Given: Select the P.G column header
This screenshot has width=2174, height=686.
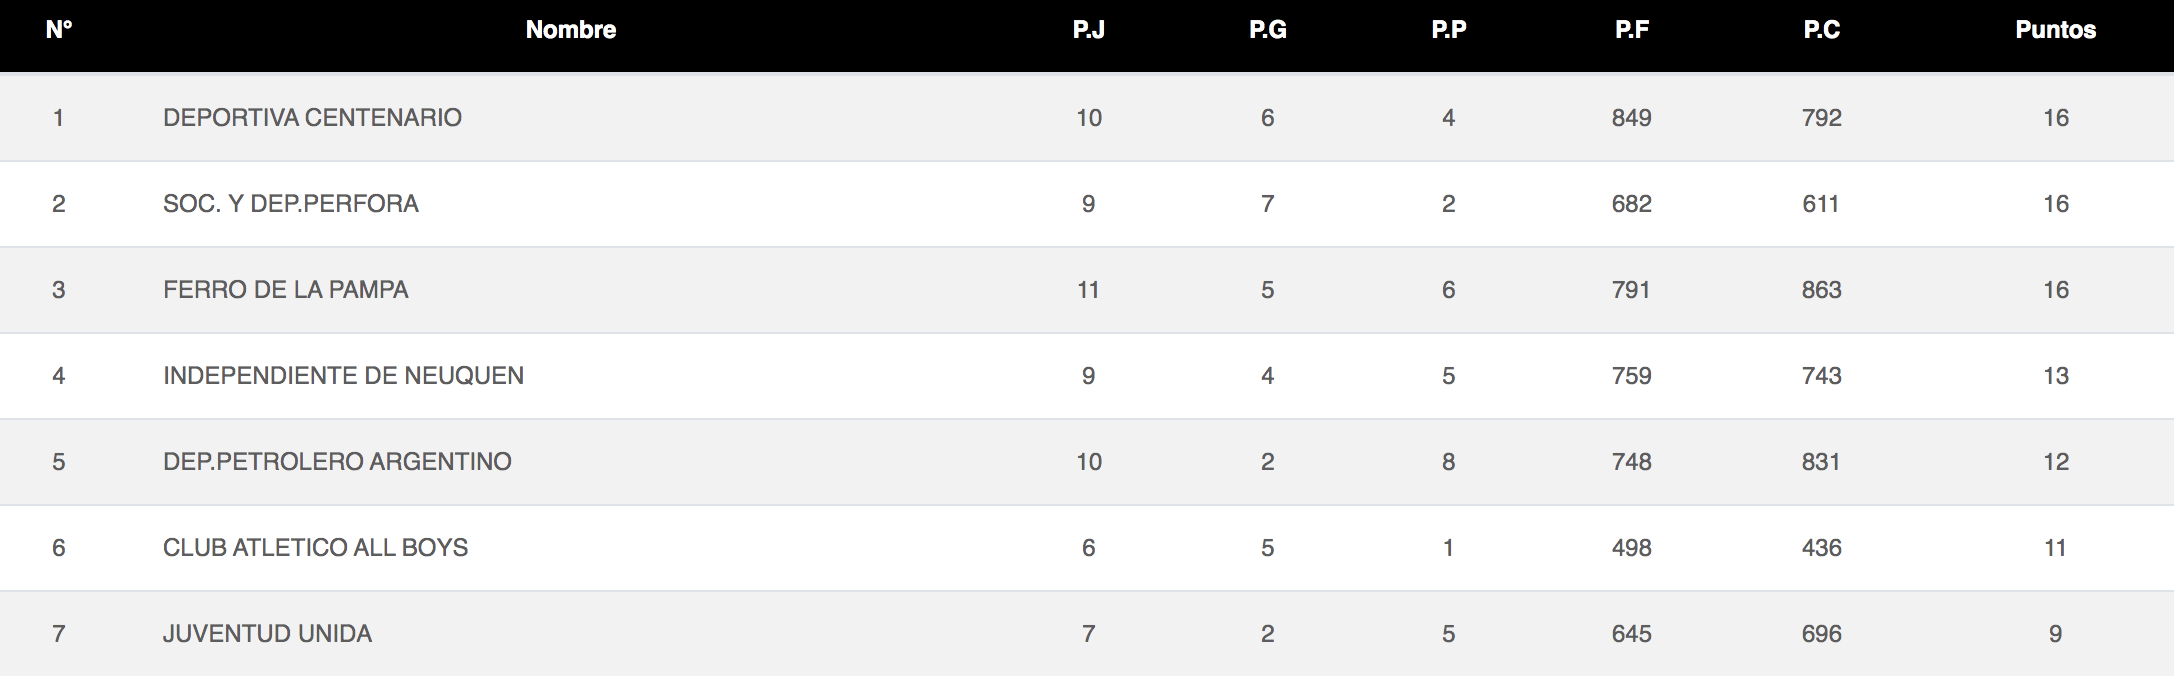Looking at the screenshot, I should 1267,30.
